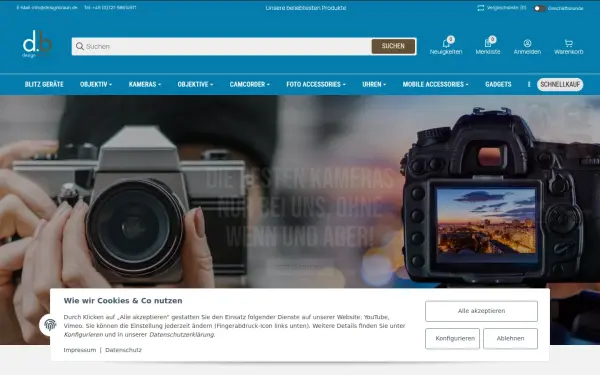The height and width of the screenshot is (375, 600).
Task: Click into the Suchen search field
Action: click(x=227, y=46)
